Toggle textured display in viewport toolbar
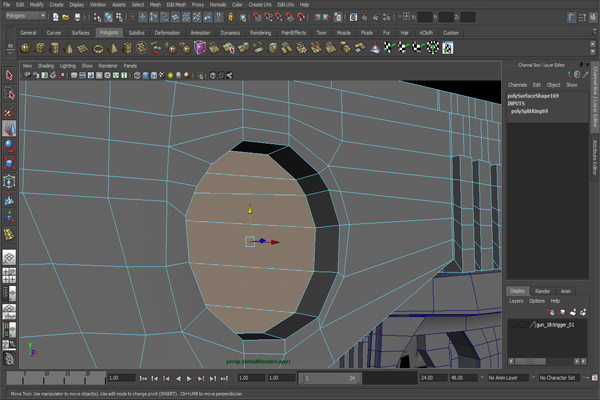Image resolution: width=600 pixels, height=400 pixels. [162, 75]
